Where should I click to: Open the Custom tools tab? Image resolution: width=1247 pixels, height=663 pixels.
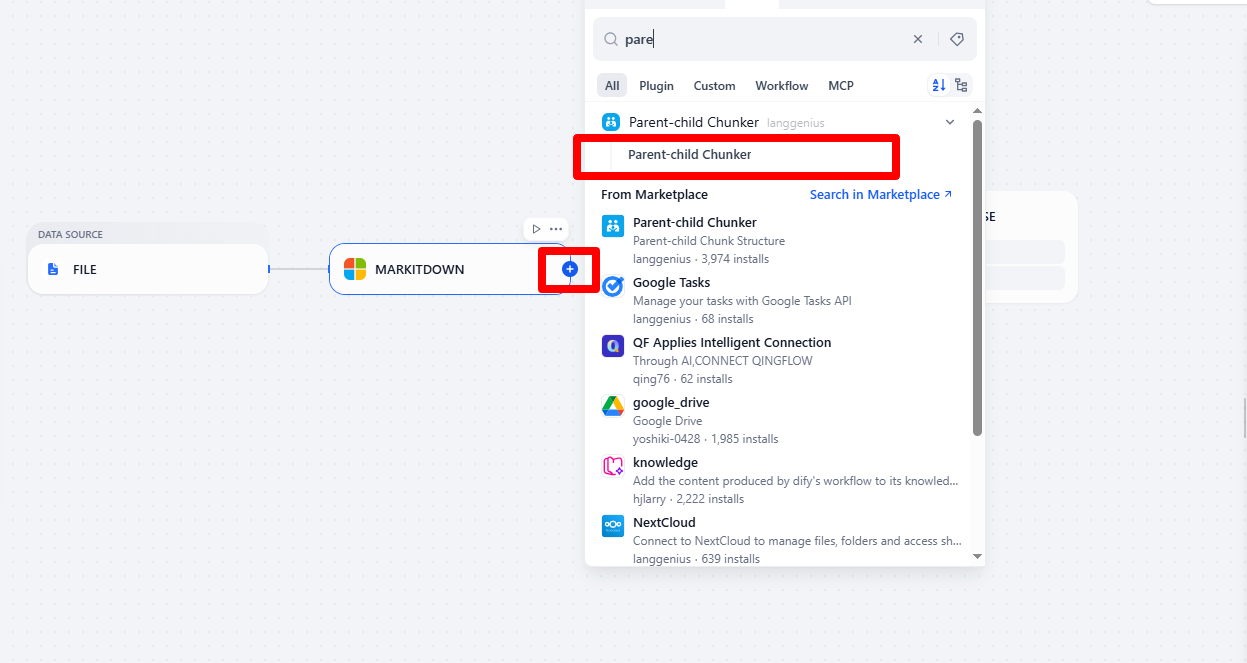pos(714,86)
